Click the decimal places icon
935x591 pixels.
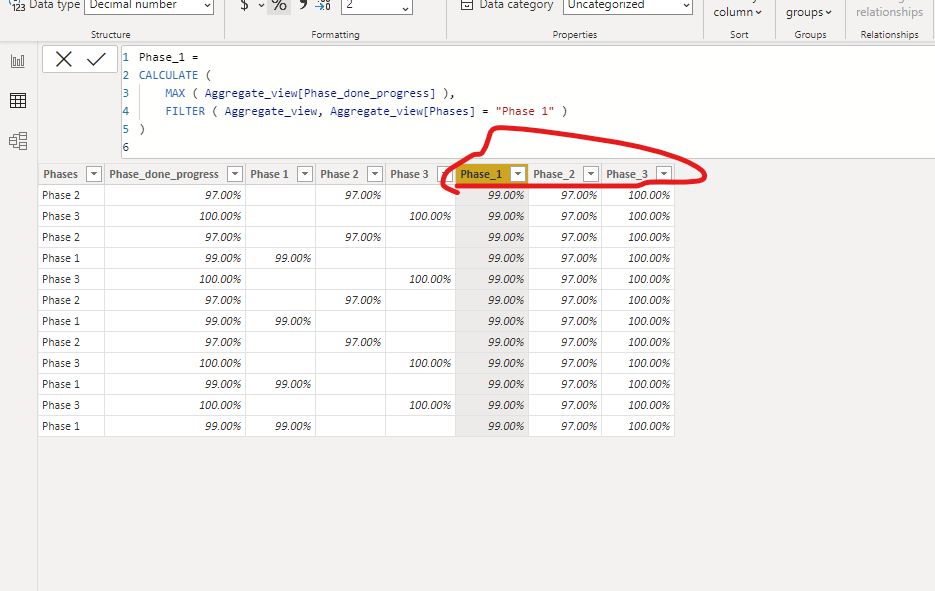click(323, 5)
